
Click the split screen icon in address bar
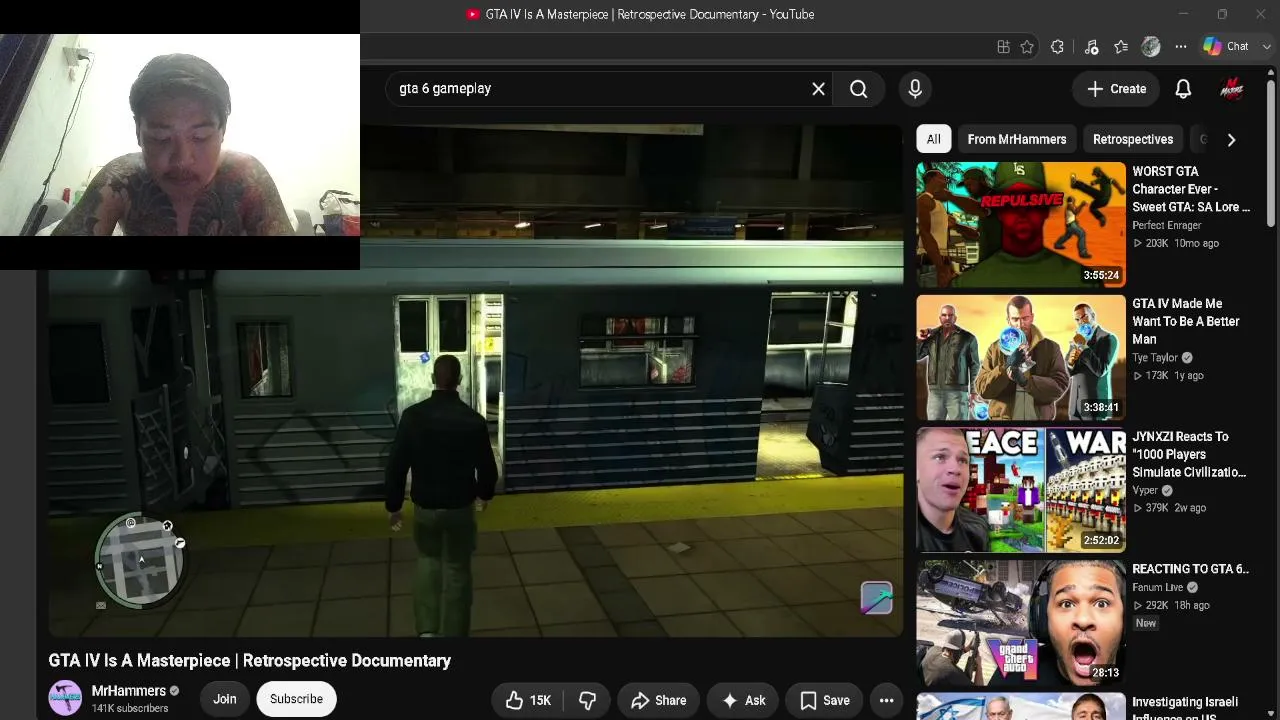point(1003,47)
